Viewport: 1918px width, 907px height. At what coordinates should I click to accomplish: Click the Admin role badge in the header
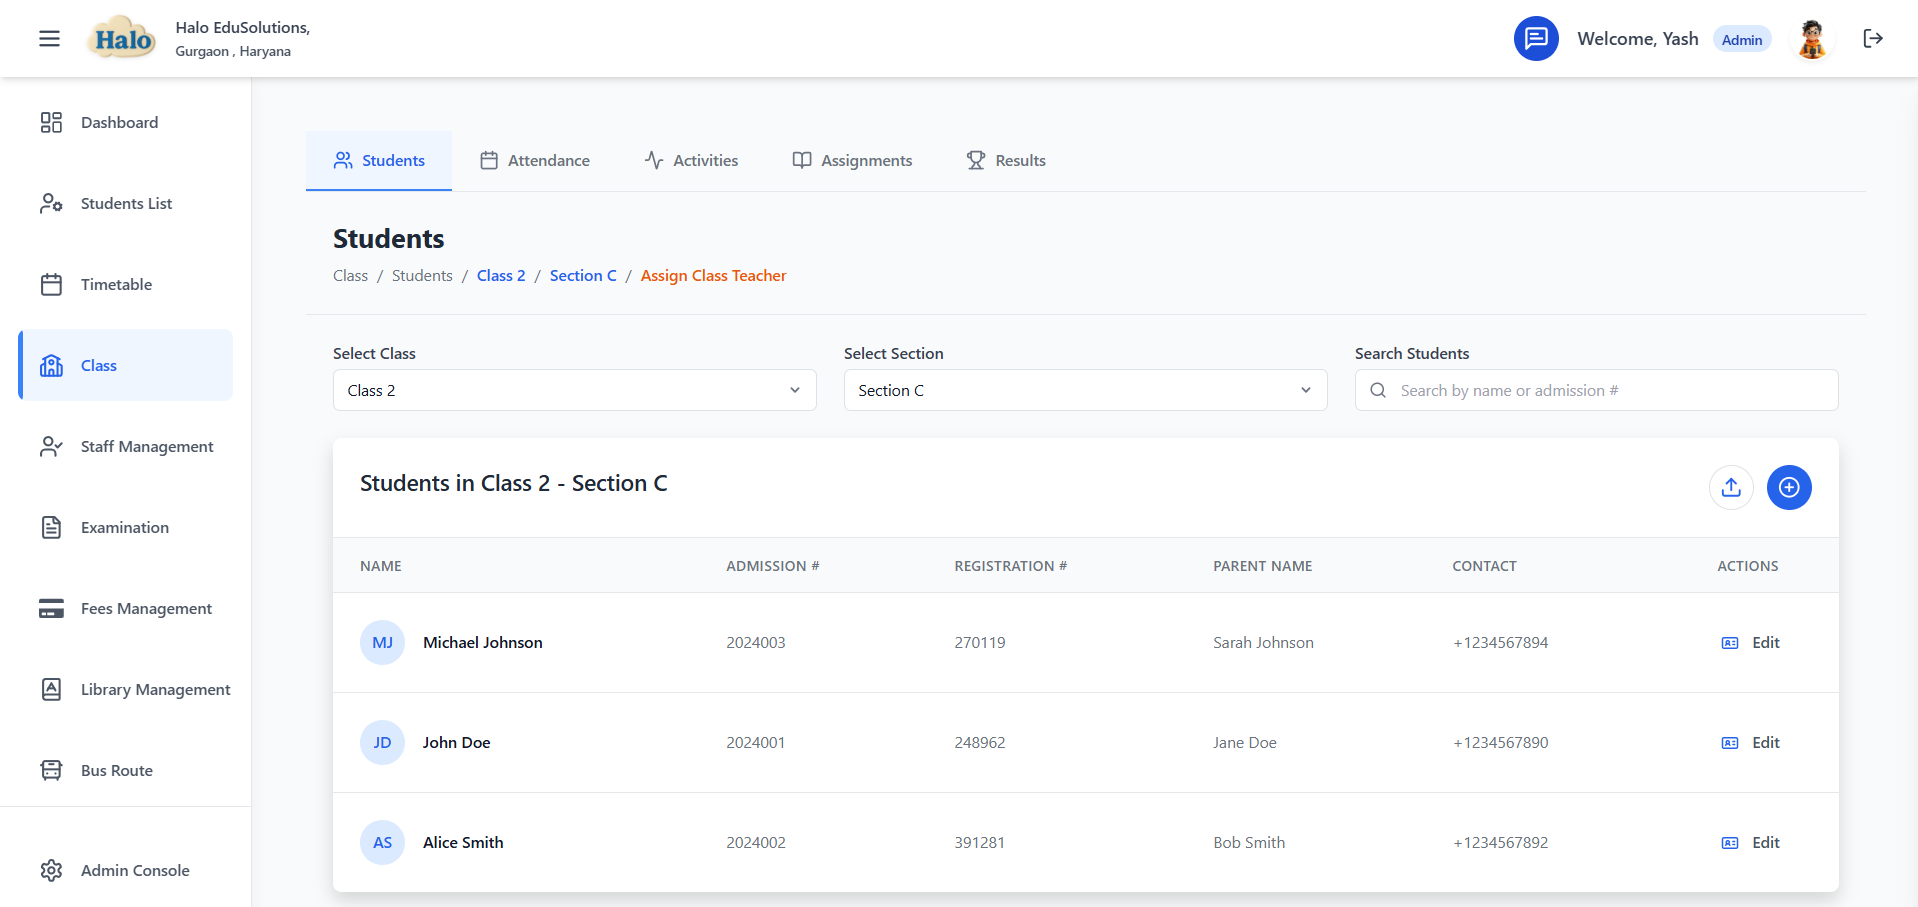(x=1742, y=38)
